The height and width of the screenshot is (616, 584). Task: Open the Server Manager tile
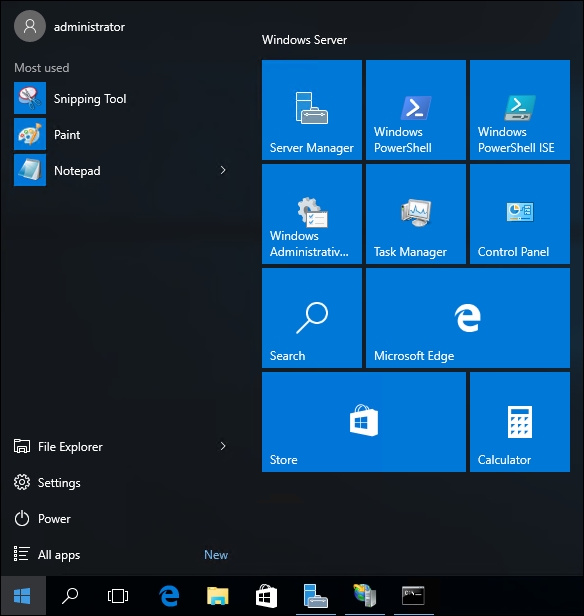(x=311, y=110)
